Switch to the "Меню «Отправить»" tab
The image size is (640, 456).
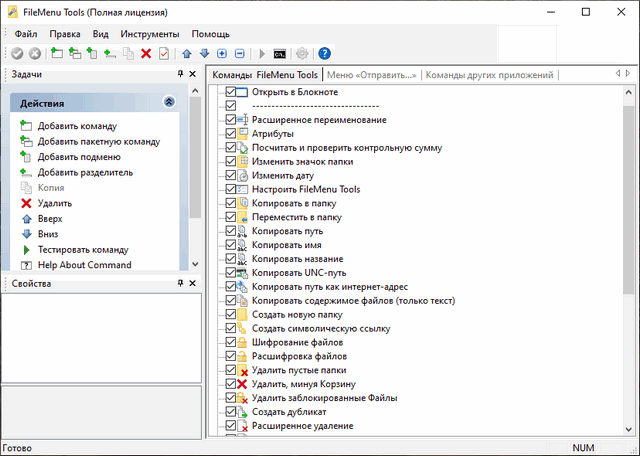(371, 75)
